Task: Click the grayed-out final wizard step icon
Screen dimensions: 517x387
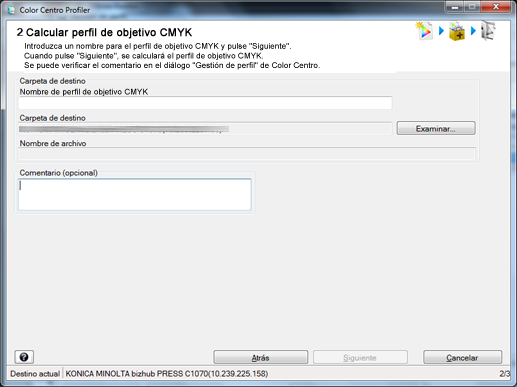Action: point(488,31)
